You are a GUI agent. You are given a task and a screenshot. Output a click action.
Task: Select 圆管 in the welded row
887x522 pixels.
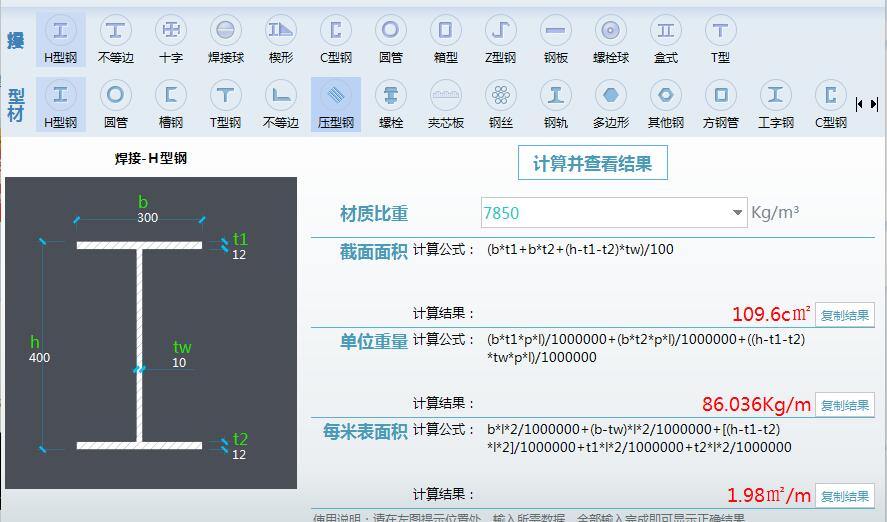coord(390,40)
